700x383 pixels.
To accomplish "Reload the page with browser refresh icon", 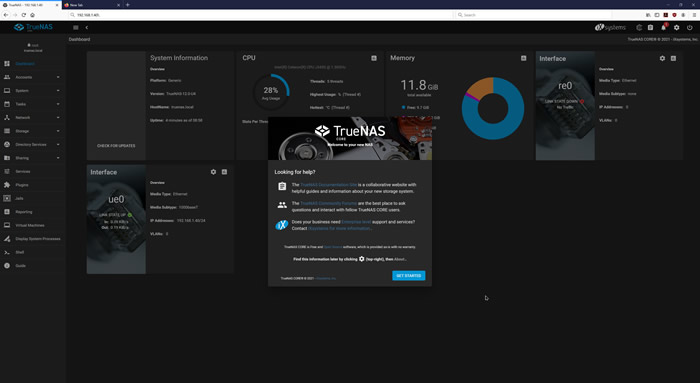I will tap(24, 15).
